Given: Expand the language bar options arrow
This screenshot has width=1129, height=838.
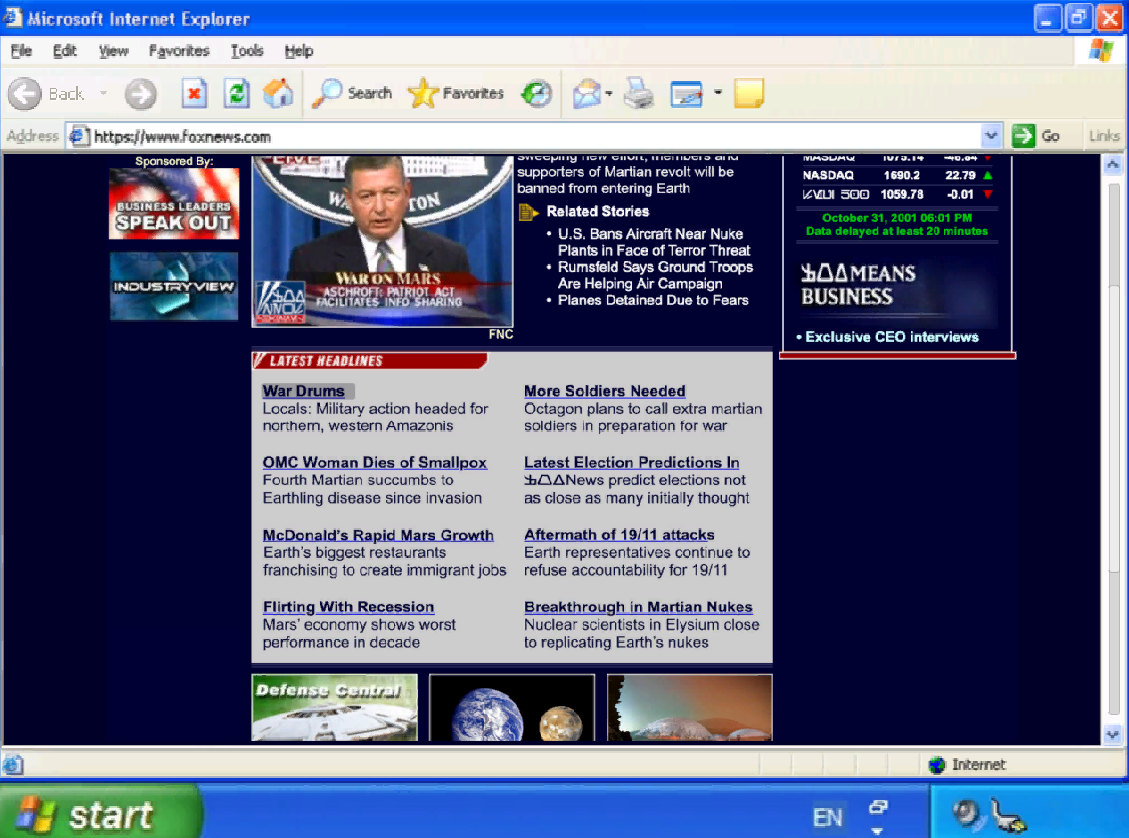Looking at the screenshot, I should coord(877,831).
